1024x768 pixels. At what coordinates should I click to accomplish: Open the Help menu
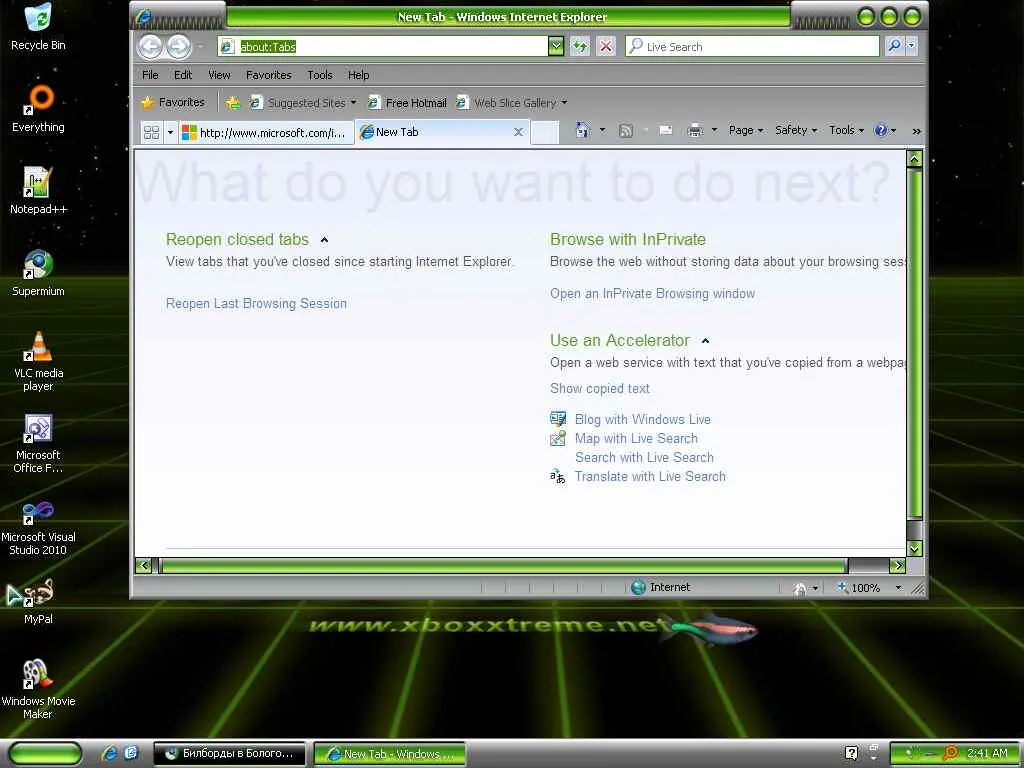click(359, 75)
